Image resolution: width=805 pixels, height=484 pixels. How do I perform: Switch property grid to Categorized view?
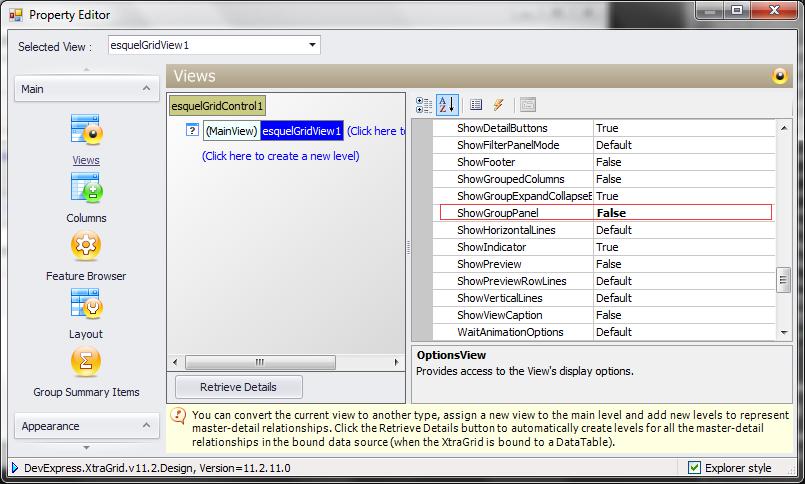(x=424, y=105)
